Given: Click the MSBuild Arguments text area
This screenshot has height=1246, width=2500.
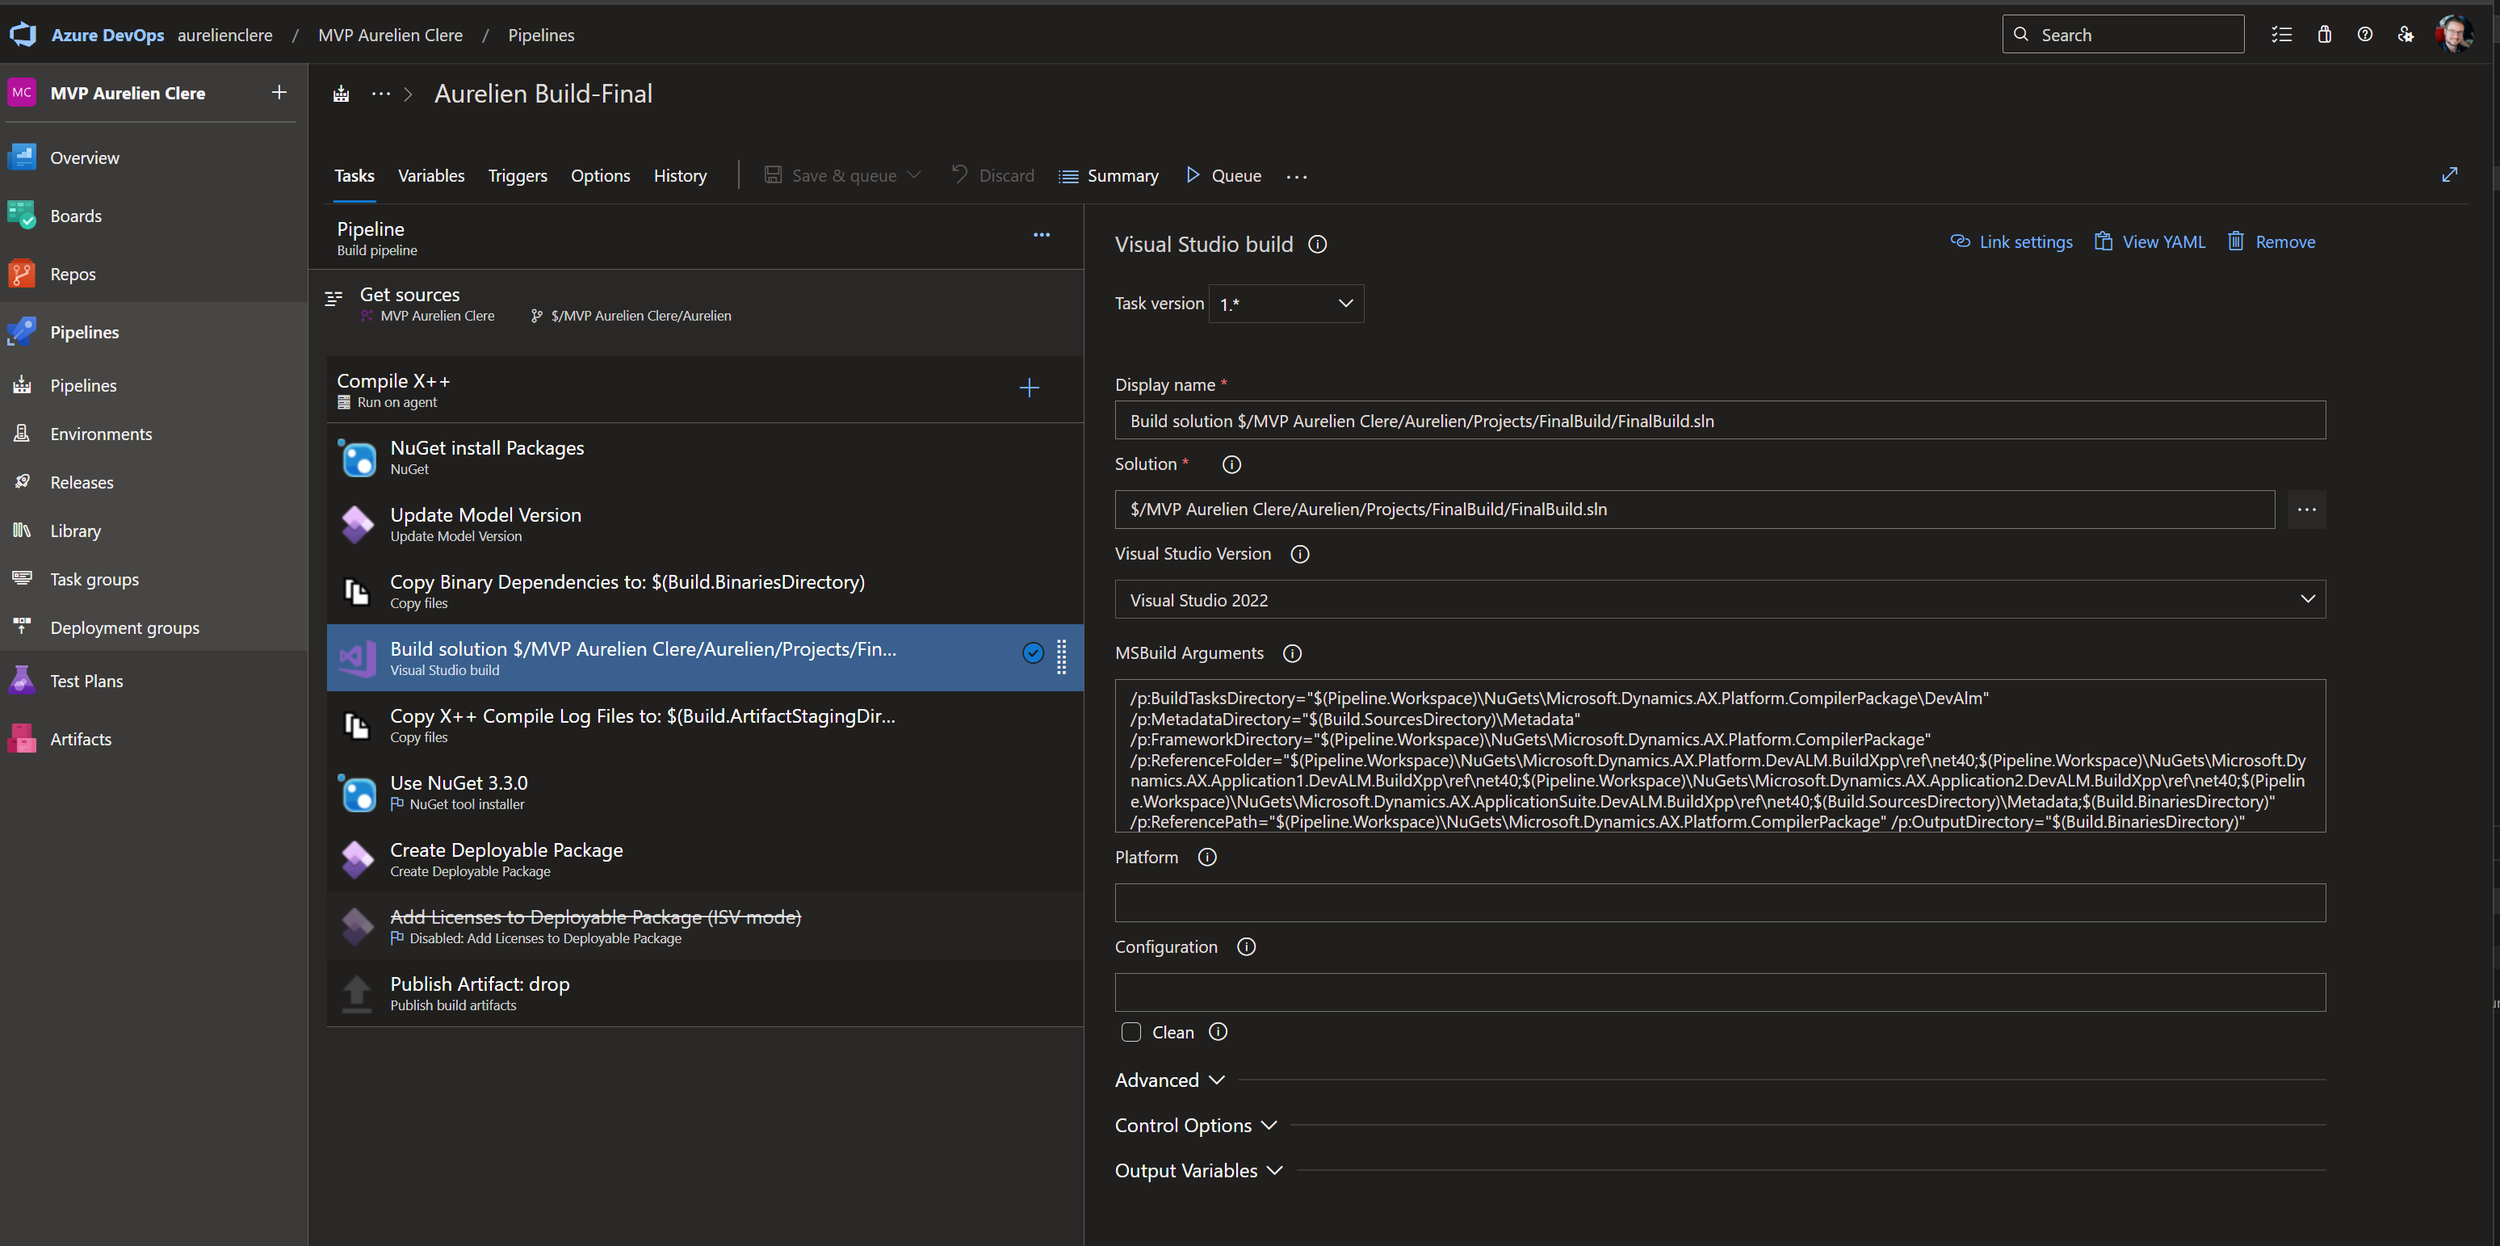Looking at the screenshot, I should (1720, 756).
